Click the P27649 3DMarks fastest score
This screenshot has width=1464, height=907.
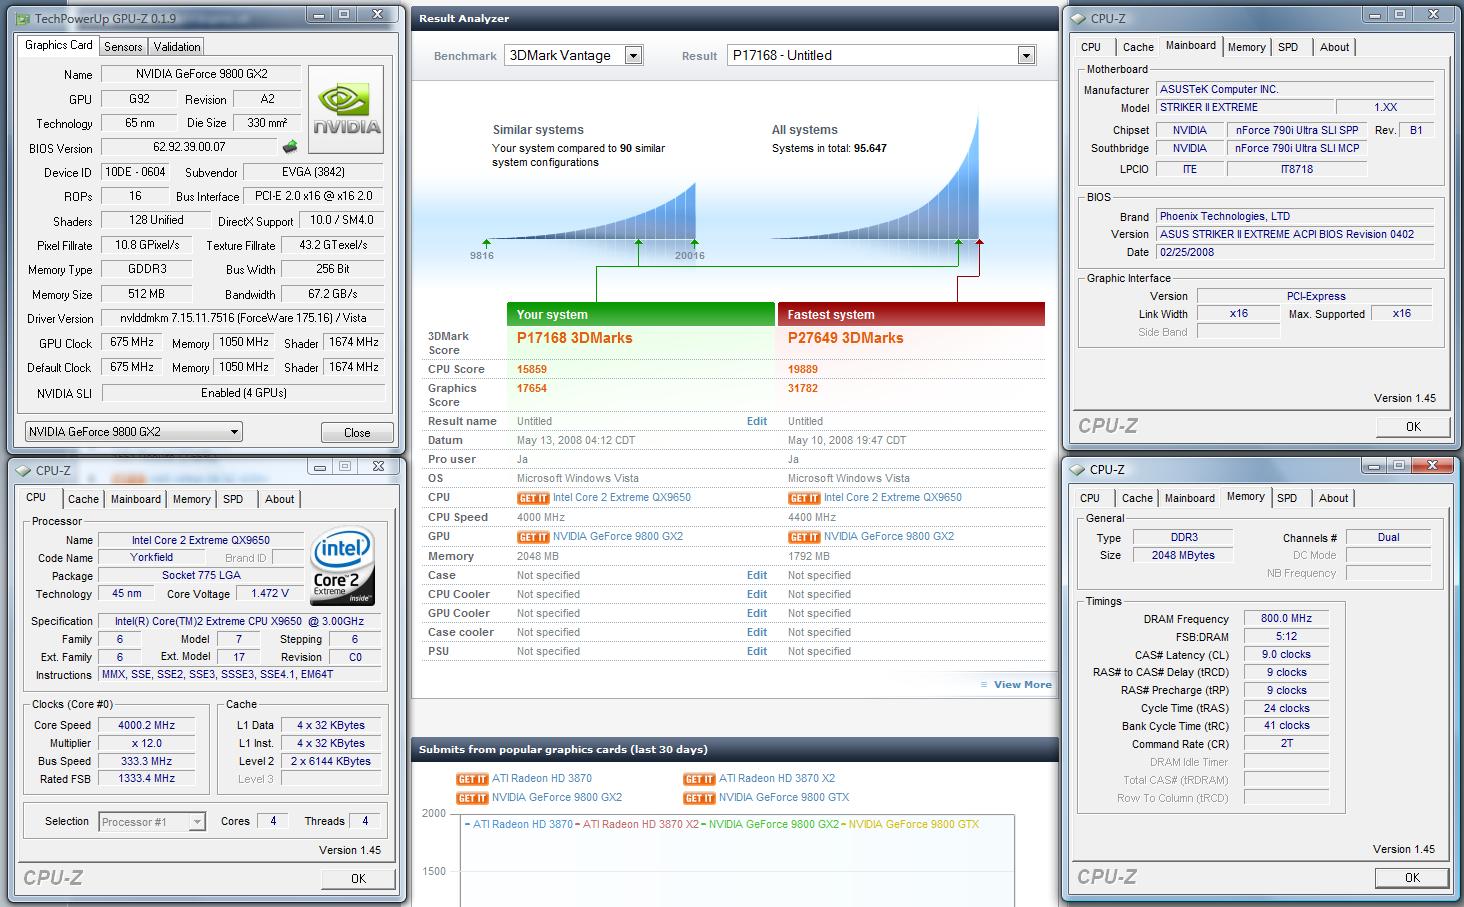[x=845, y=339]
